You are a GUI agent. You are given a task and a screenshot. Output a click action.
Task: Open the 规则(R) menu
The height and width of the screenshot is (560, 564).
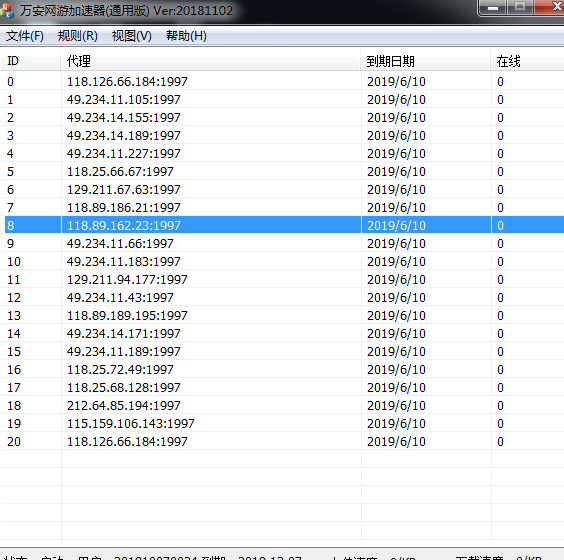pos(78,36)
